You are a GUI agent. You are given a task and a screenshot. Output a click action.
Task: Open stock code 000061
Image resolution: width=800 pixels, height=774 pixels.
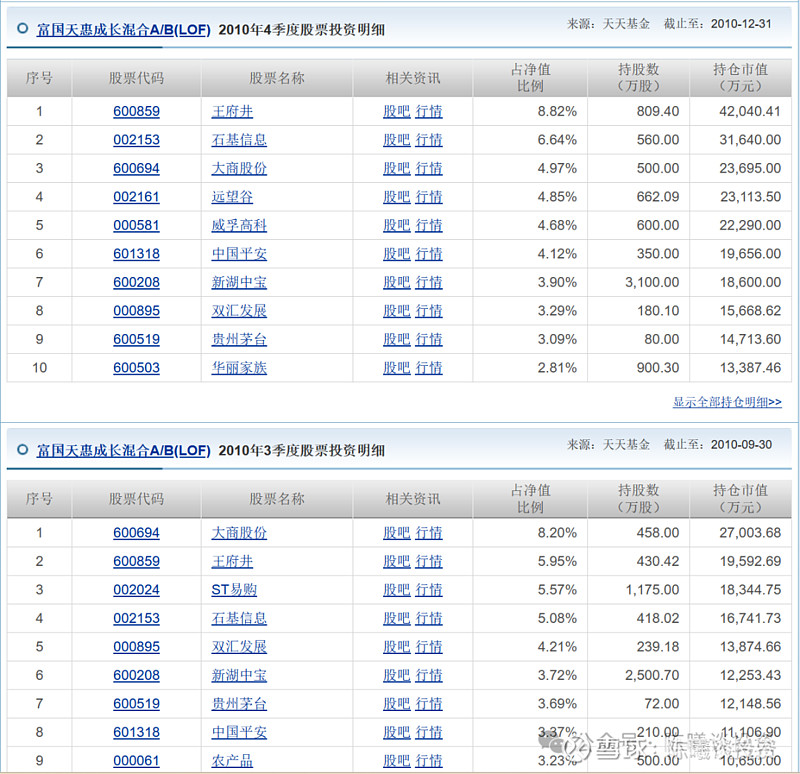click(x=136, y=761)
